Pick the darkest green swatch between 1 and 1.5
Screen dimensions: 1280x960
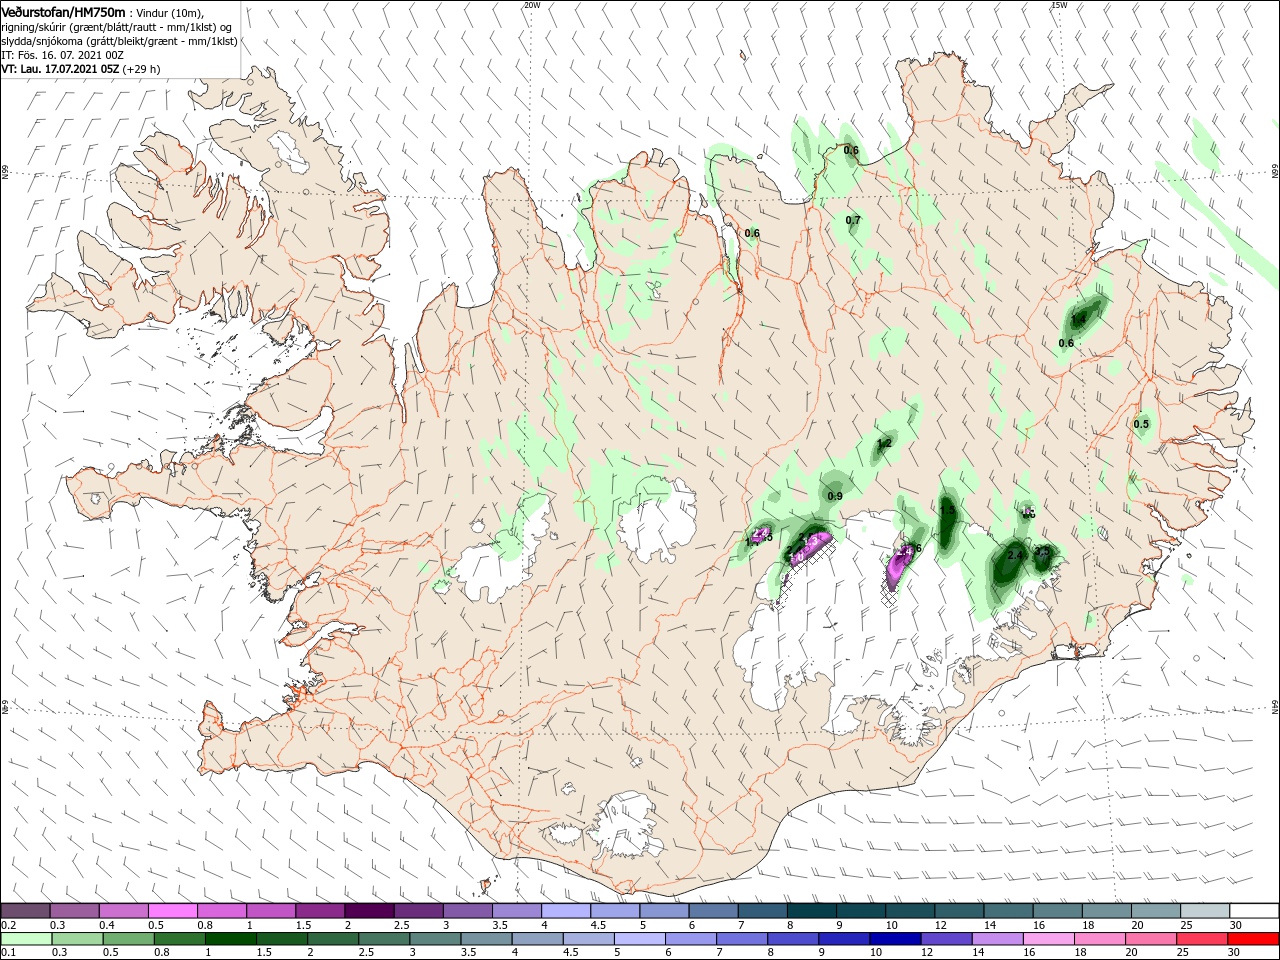(231, 939)
